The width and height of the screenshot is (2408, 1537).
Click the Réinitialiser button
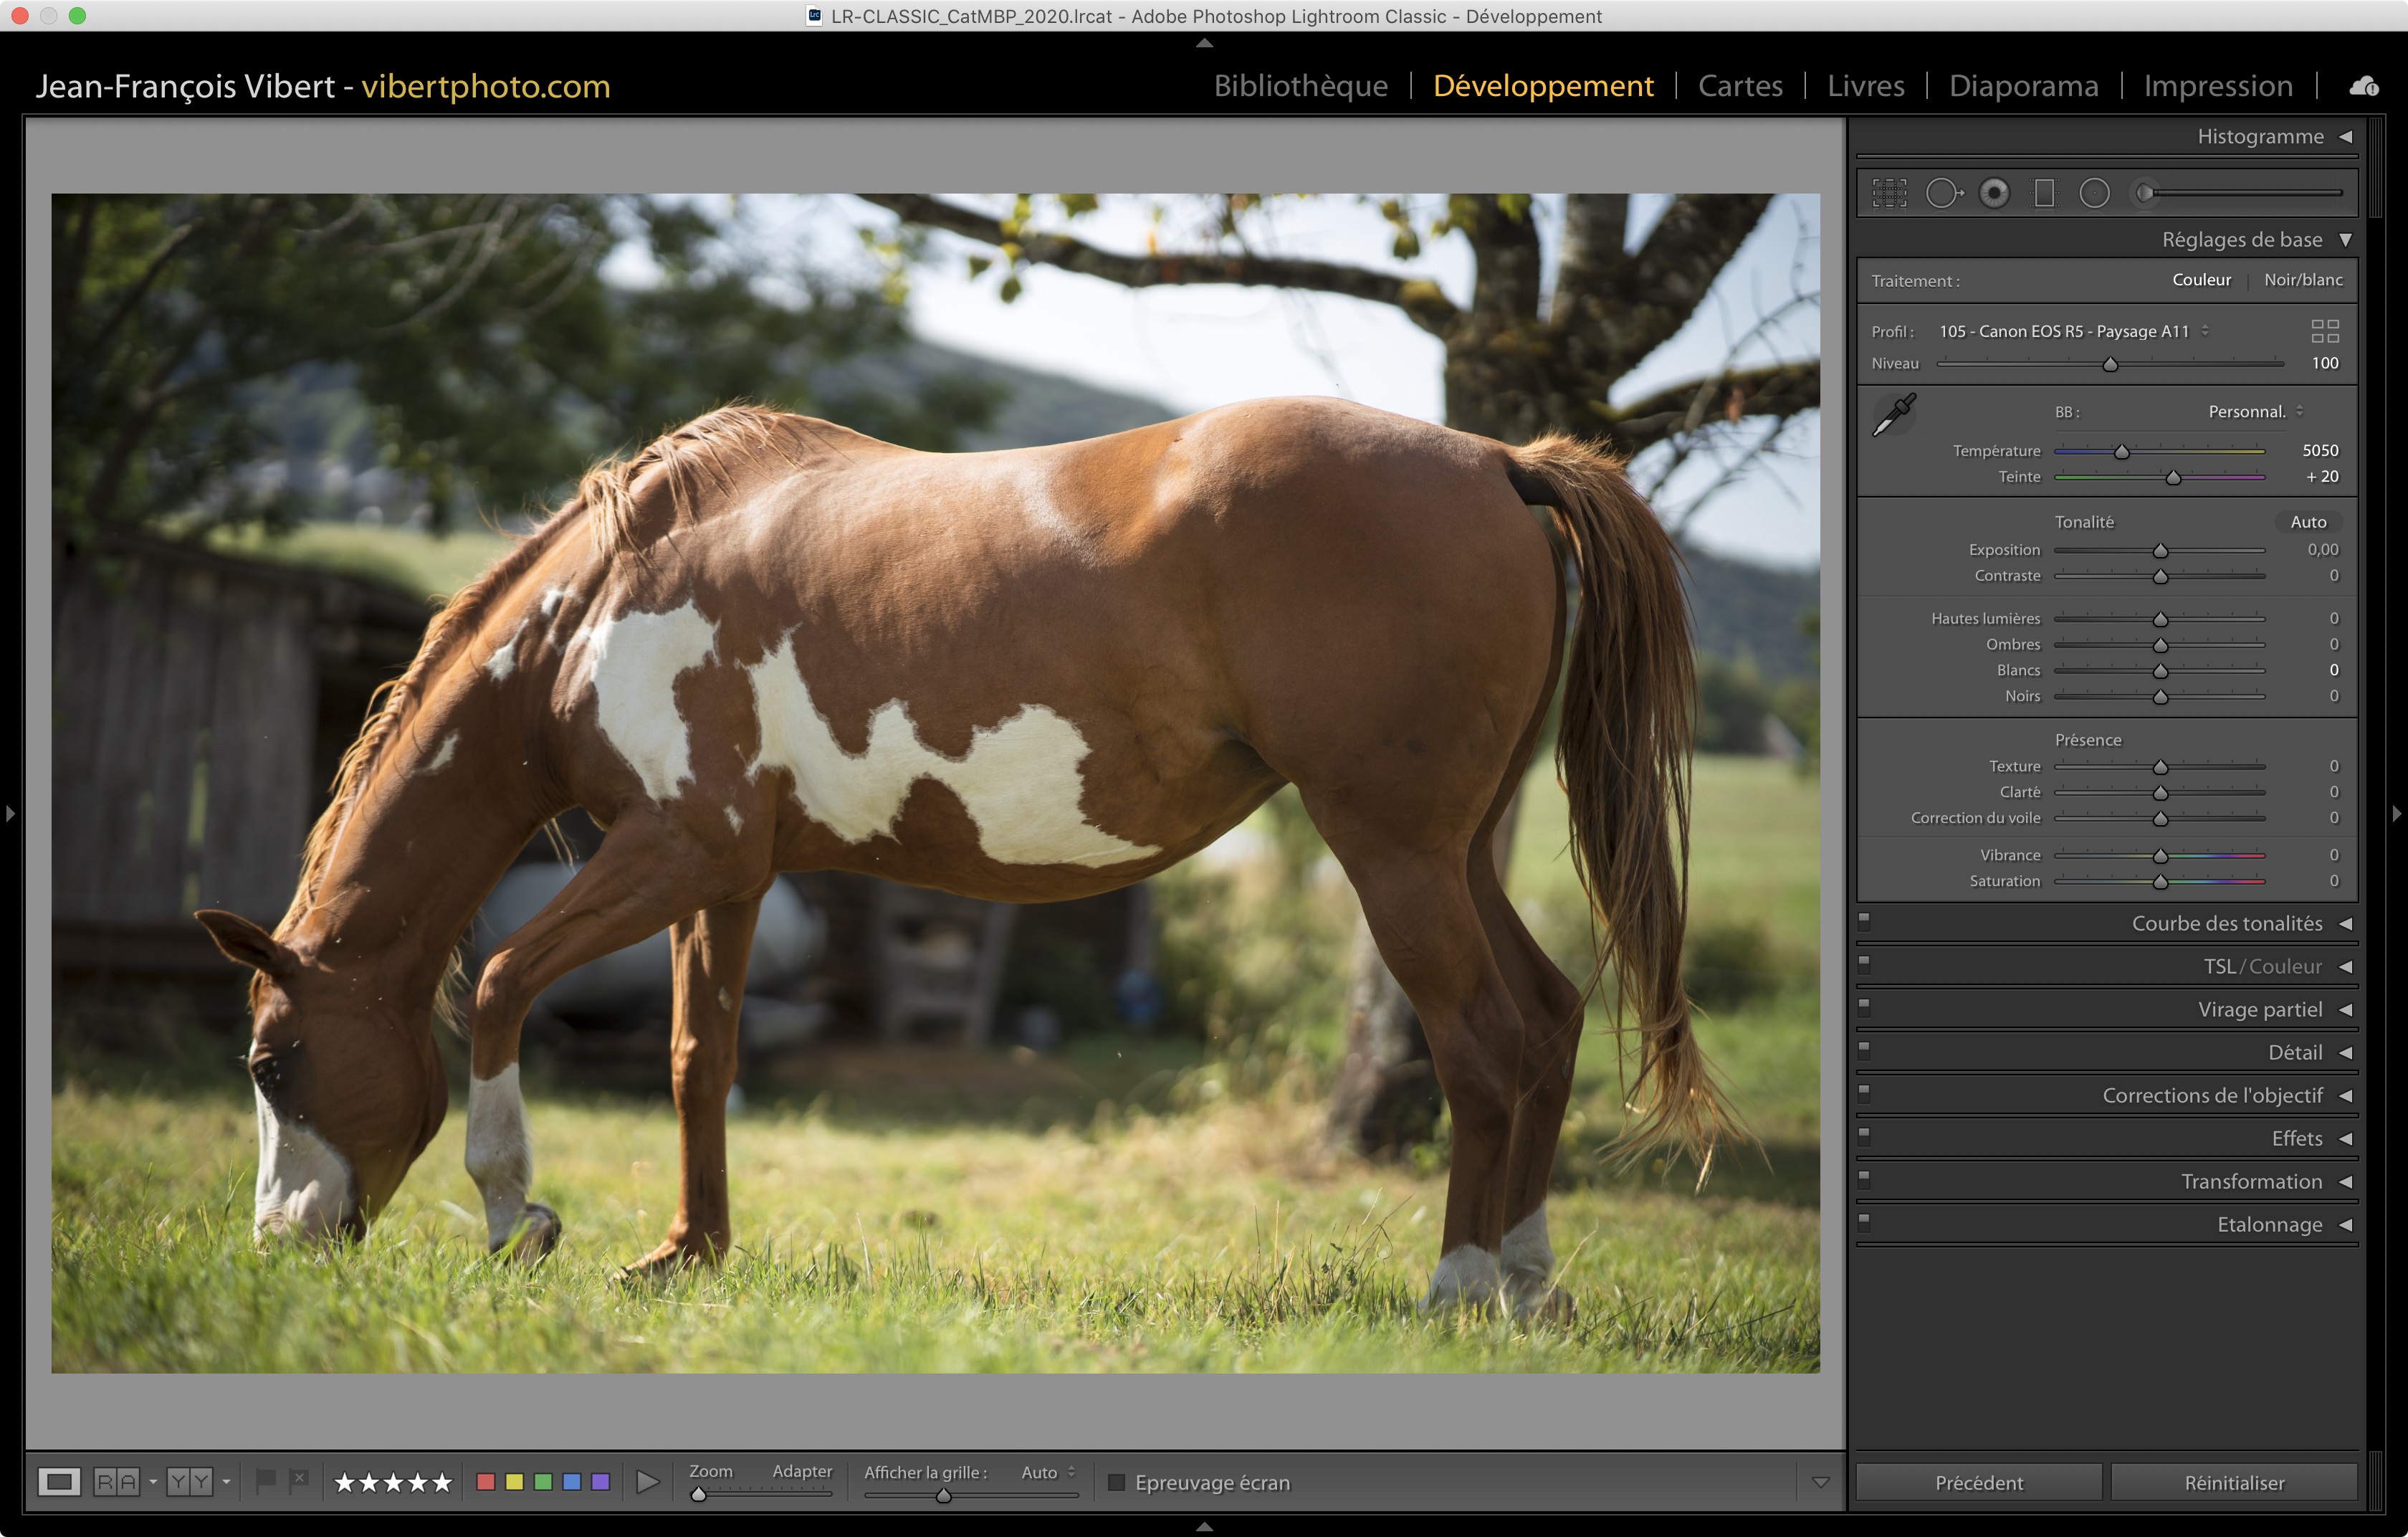[x=2233, y=1482]
